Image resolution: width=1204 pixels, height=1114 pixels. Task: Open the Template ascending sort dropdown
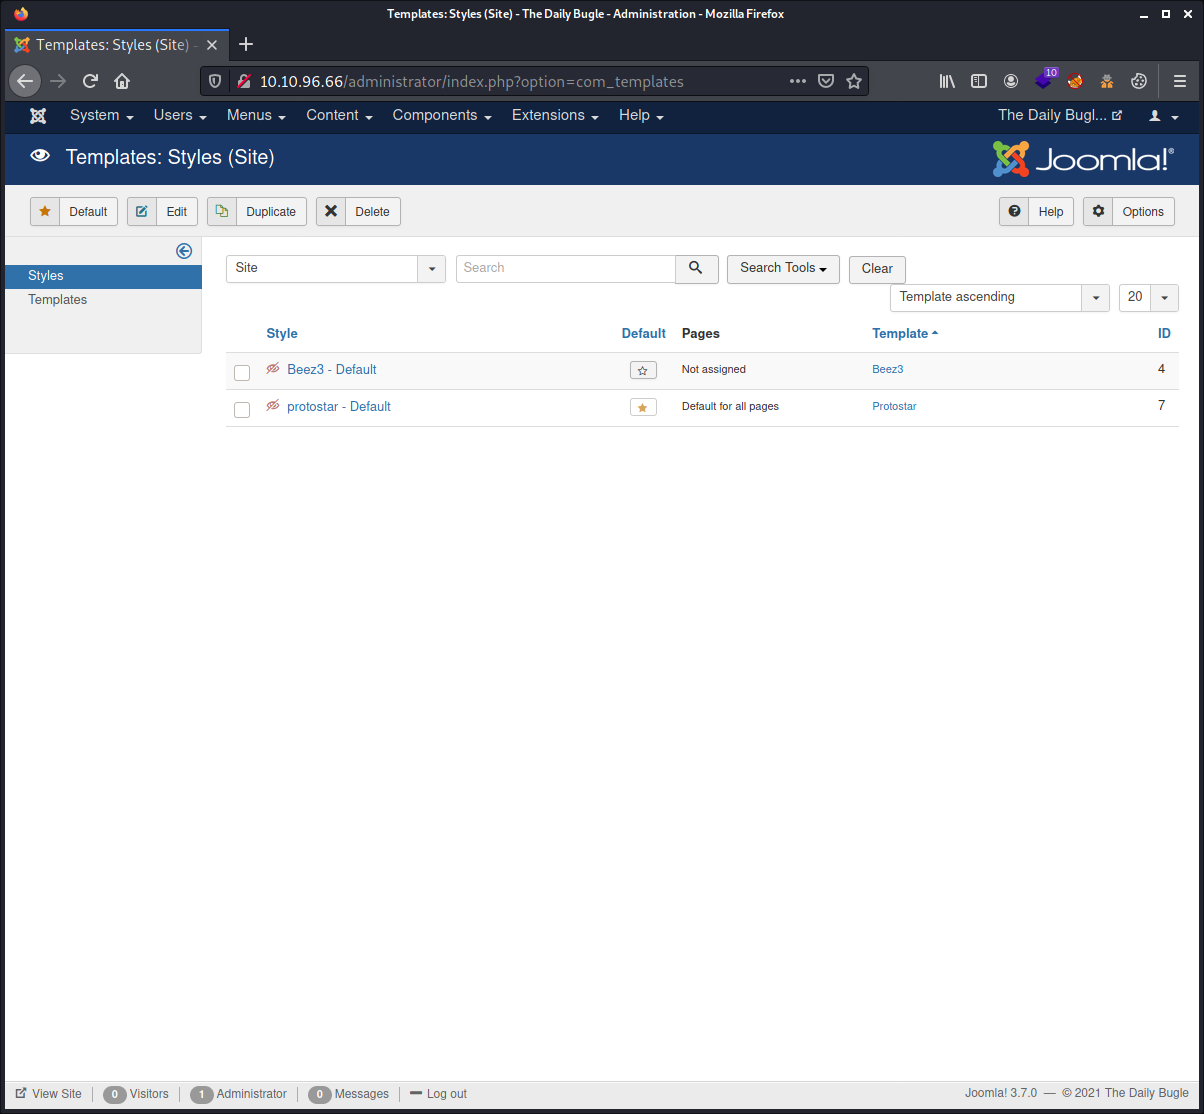click(x=1000, y=298)
